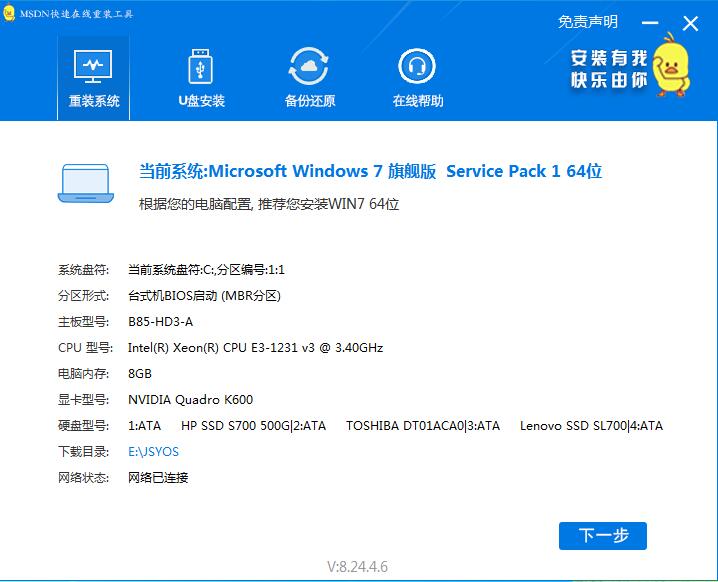Click the CPU 型号 label

tap(85, 348)
